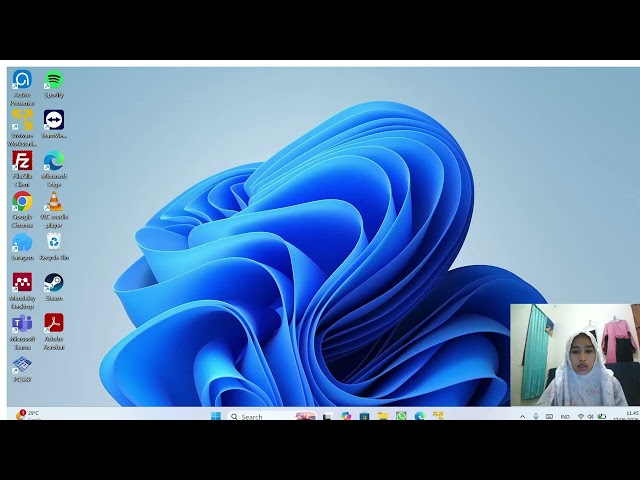Open the Wi-Fi network tray icon
The image size is (640, 480).
pos(581,416)
